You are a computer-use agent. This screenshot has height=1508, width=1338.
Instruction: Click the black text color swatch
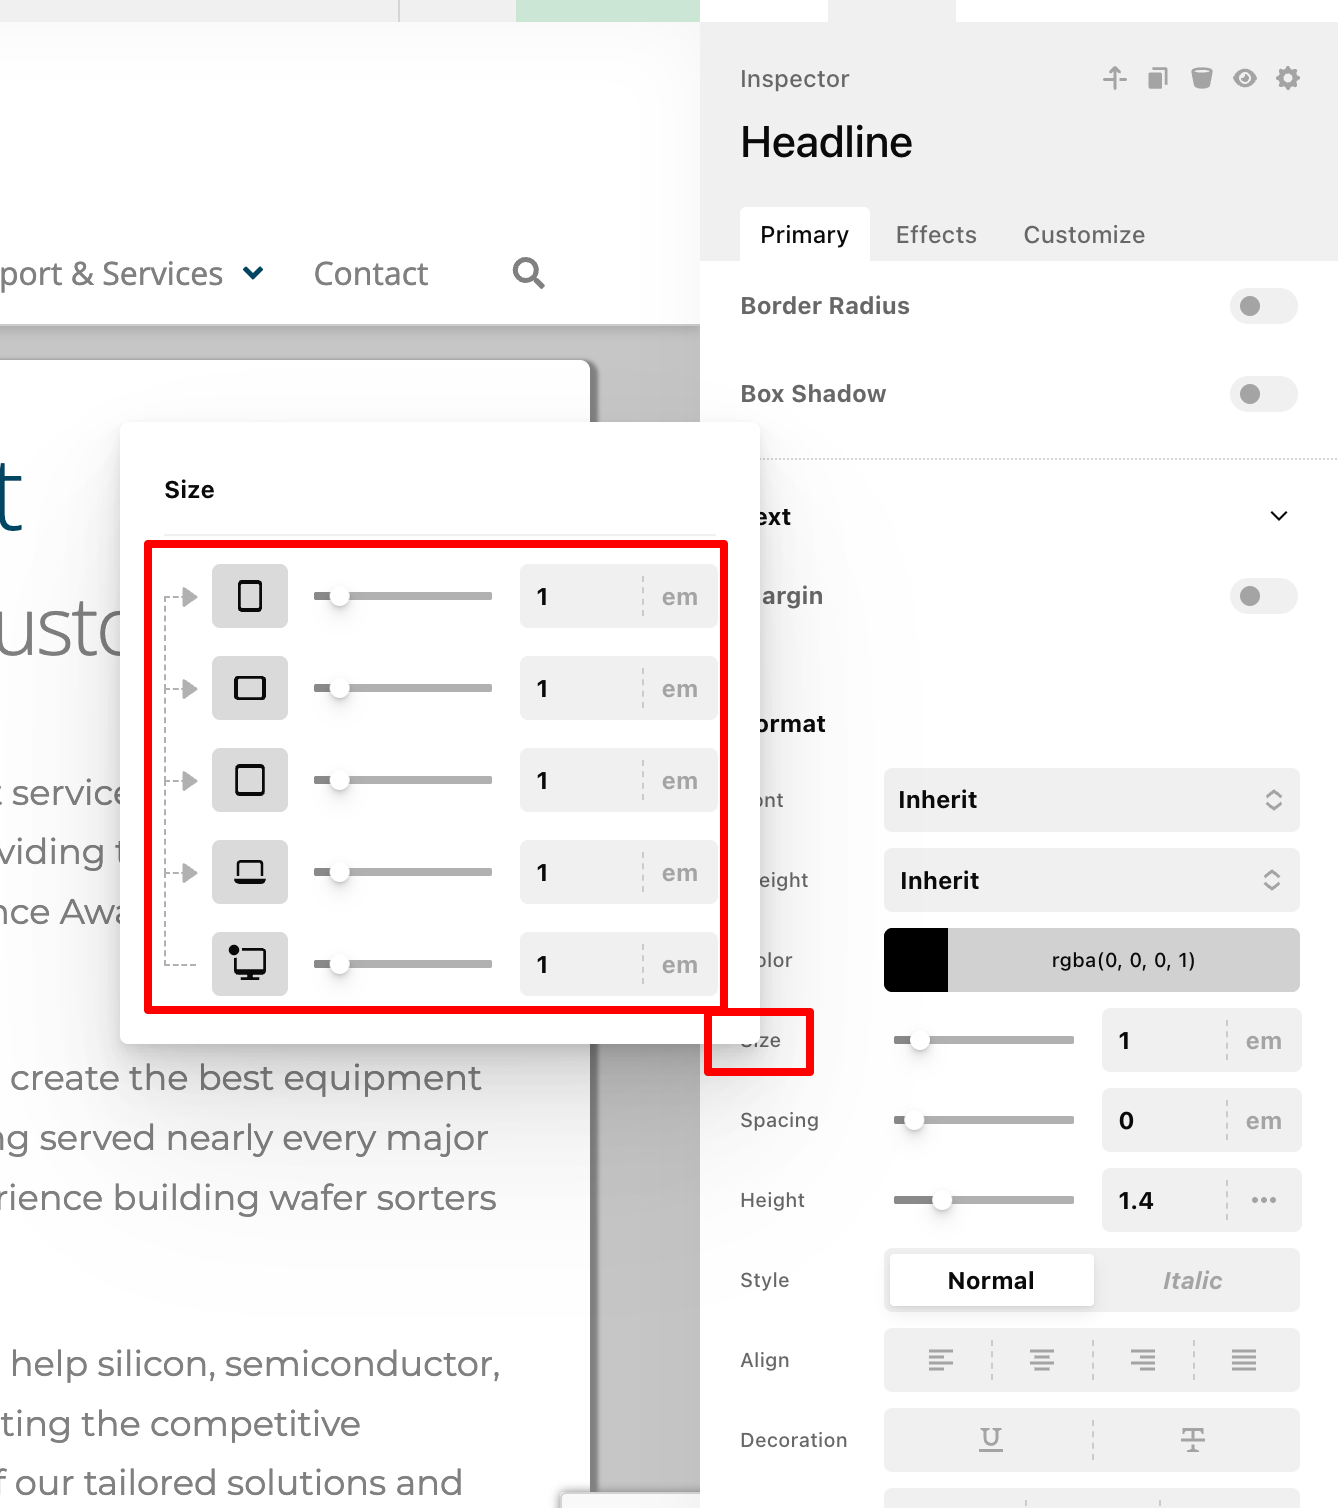tap(916, 960)
